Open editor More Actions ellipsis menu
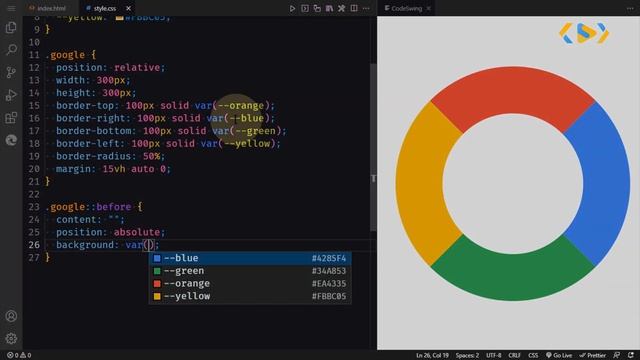The height and width of the screenshot is (360, 640). pyautogui.click(x=366, y=8)
